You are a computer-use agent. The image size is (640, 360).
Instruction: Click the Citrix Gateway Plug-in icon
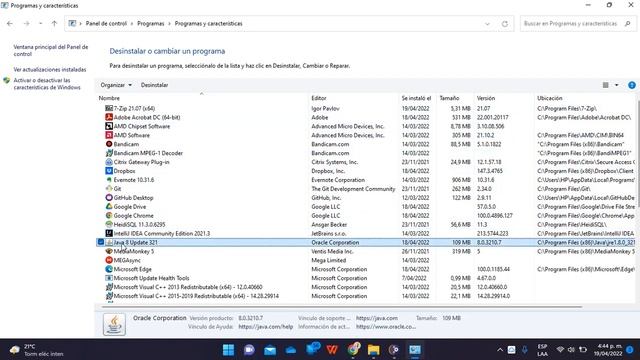point(109,162)
